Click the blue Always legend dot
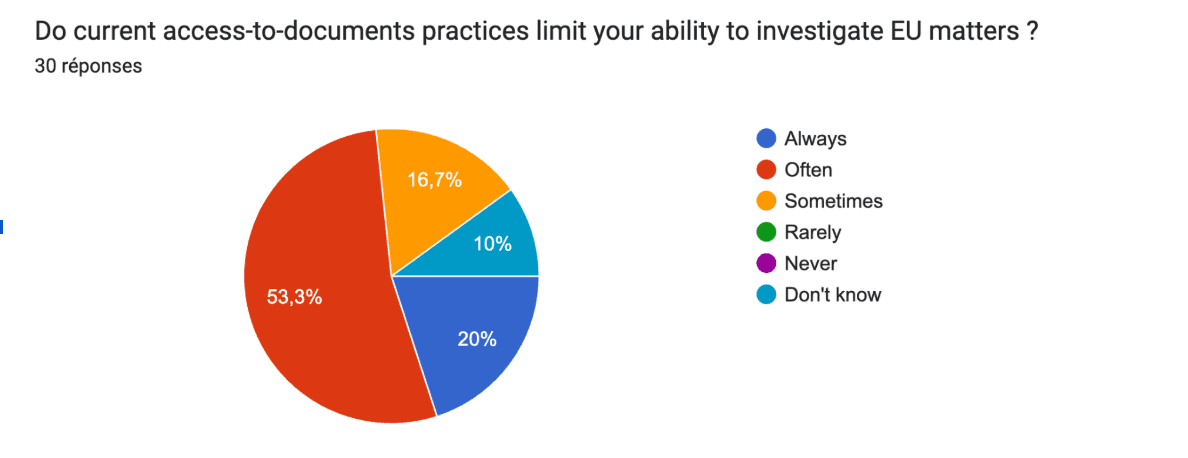 (767, 139)
